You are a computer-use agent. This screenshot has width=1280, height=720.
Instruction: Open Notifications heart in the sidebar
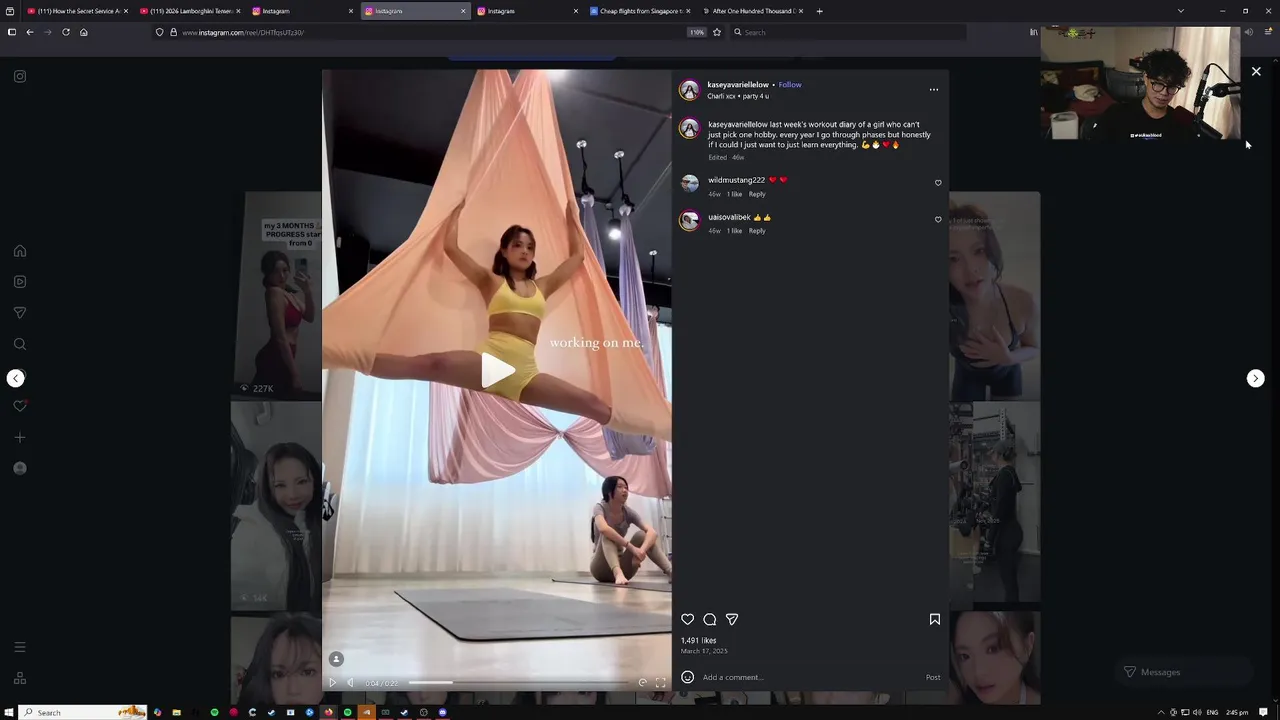point(20,406)
